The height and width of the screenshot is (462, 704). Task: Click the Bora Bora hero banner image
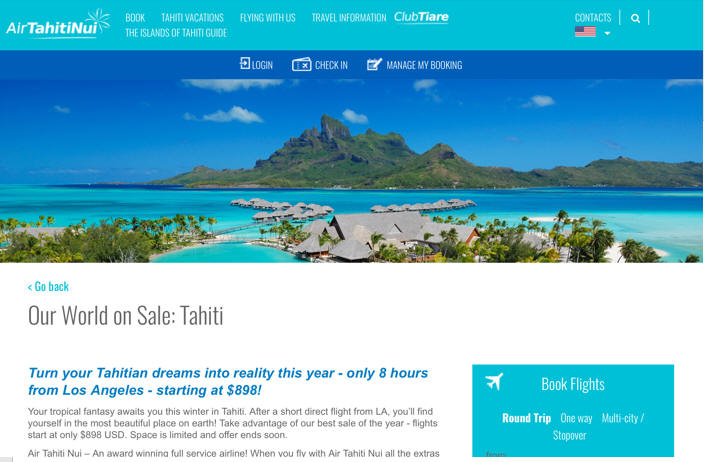point(352,171)
